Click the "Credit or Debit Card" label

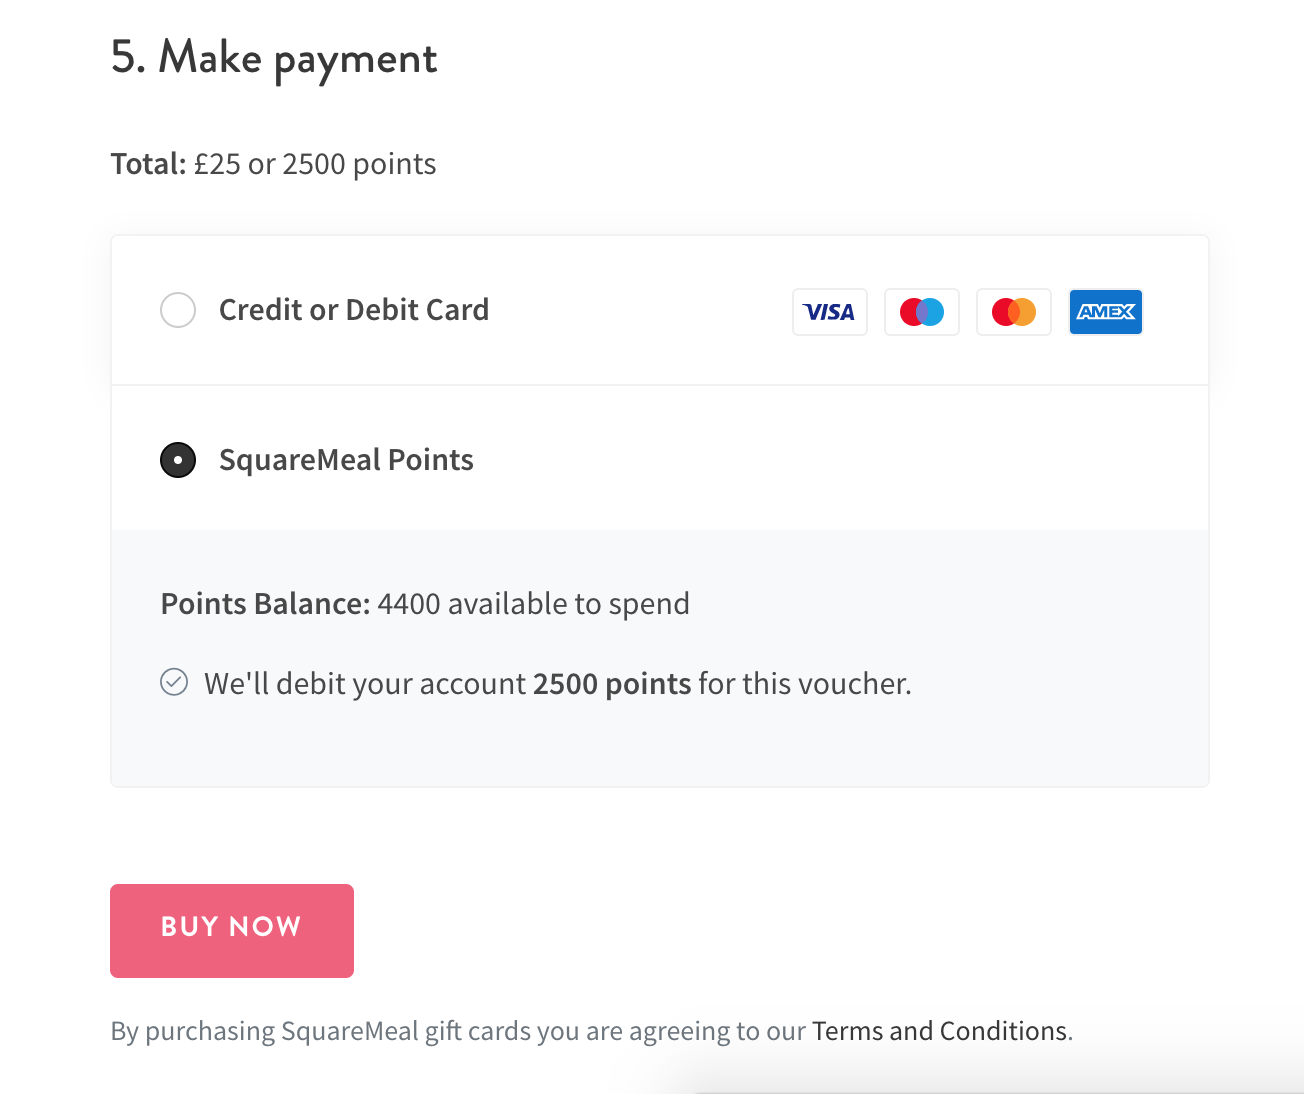354,310
